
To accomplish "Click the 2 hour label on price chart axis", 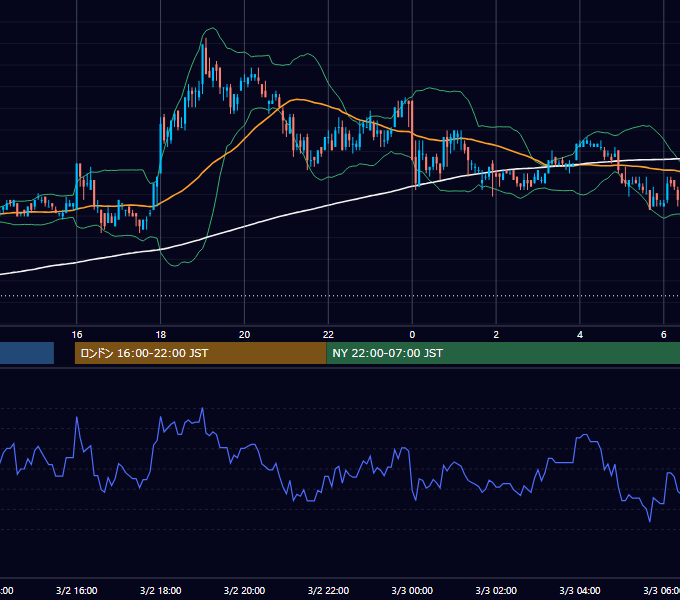I will 496,334.
